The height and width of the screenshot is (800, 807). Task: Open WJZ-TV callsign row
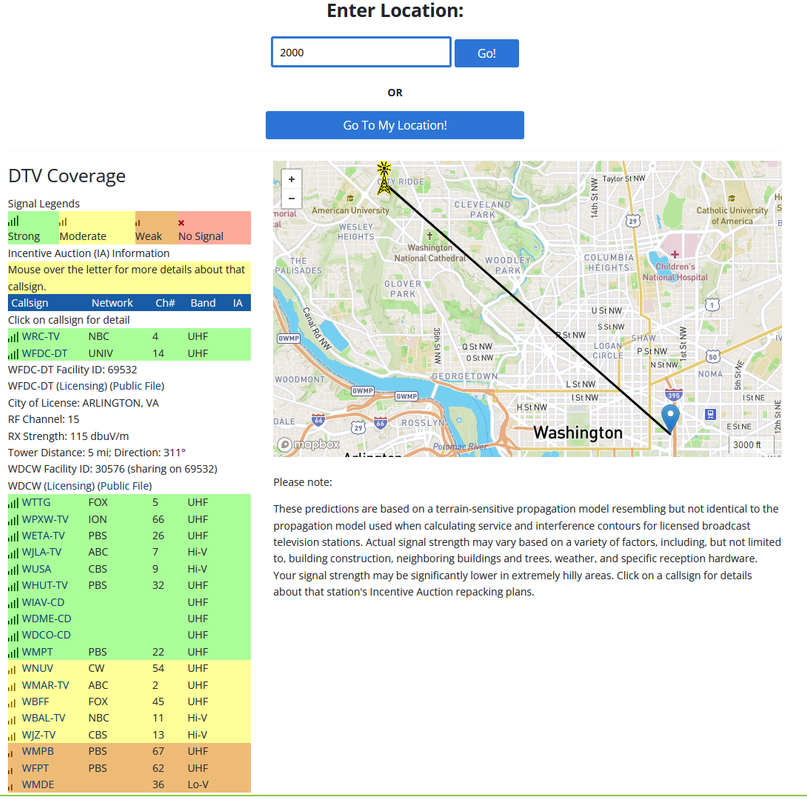[129, 735]
